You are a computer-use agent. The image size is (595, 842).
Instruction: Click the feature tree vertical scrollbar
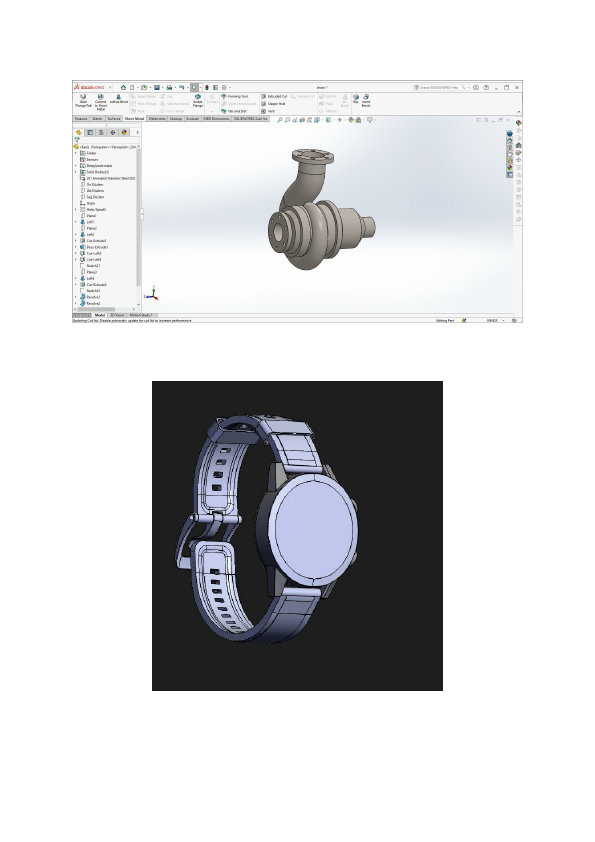click(x=139, y=215)
